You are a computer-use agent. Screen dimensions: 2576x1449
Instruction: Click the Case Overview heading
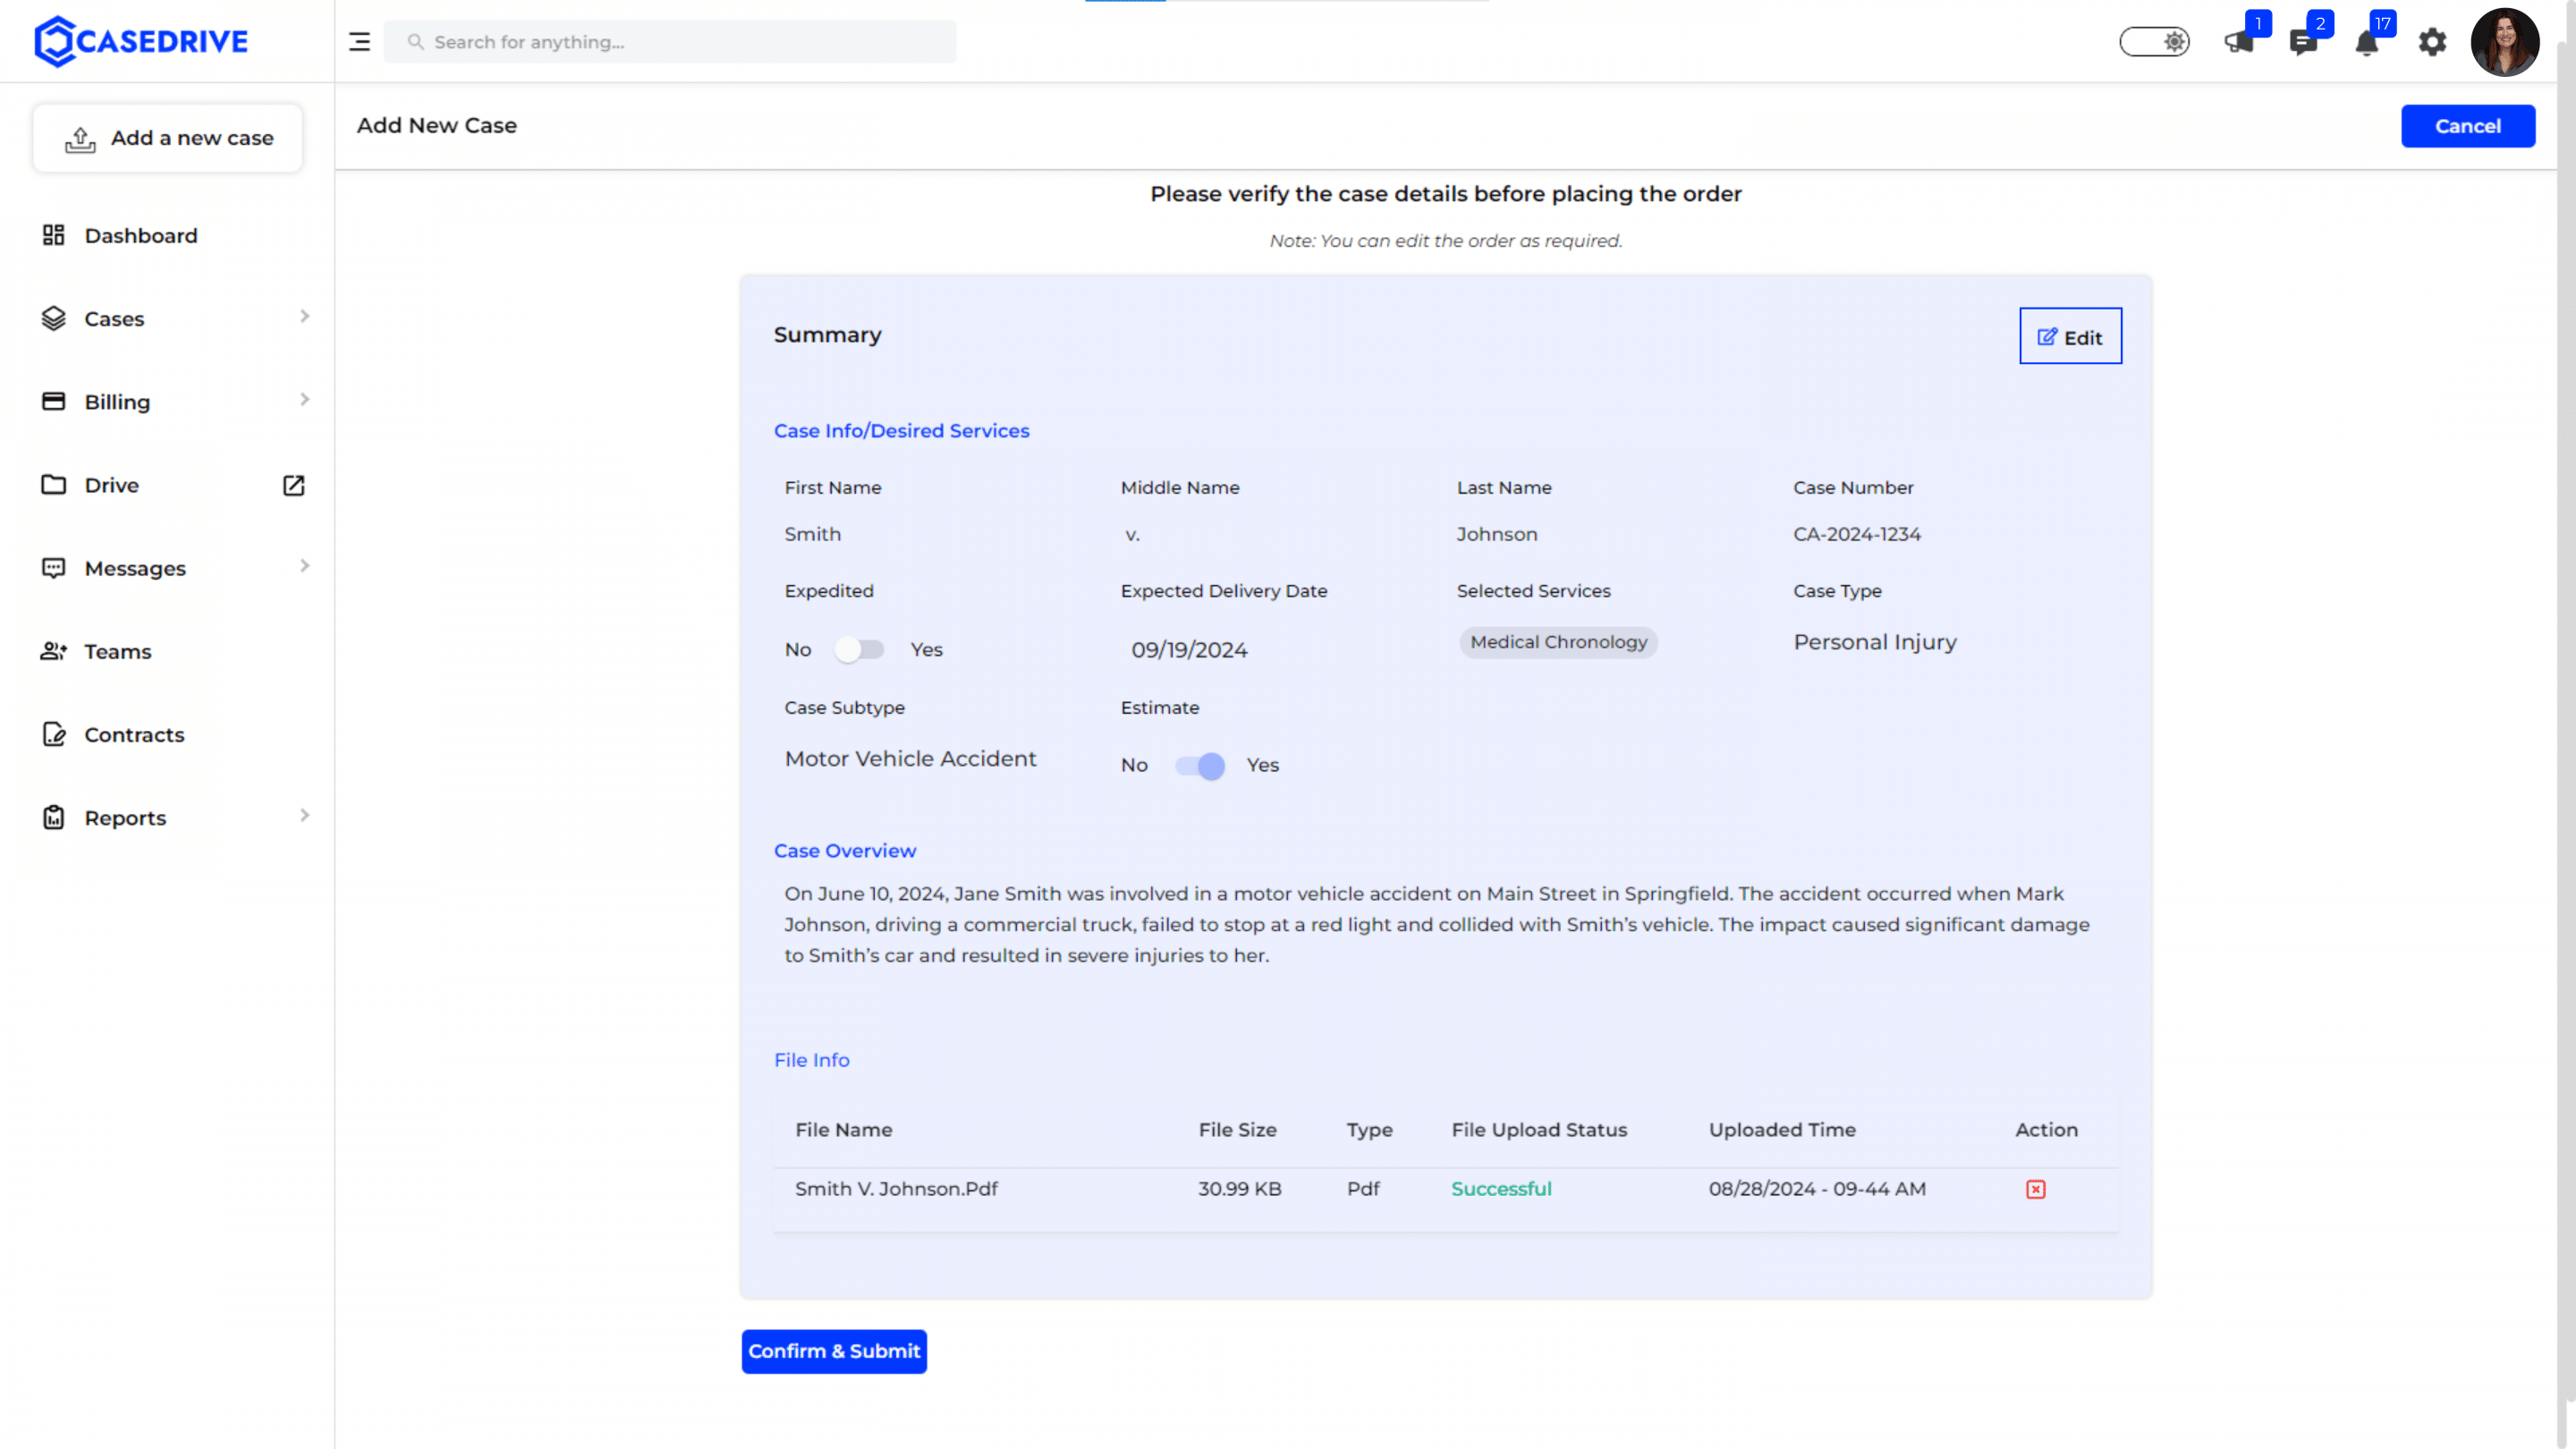point(844,851)
